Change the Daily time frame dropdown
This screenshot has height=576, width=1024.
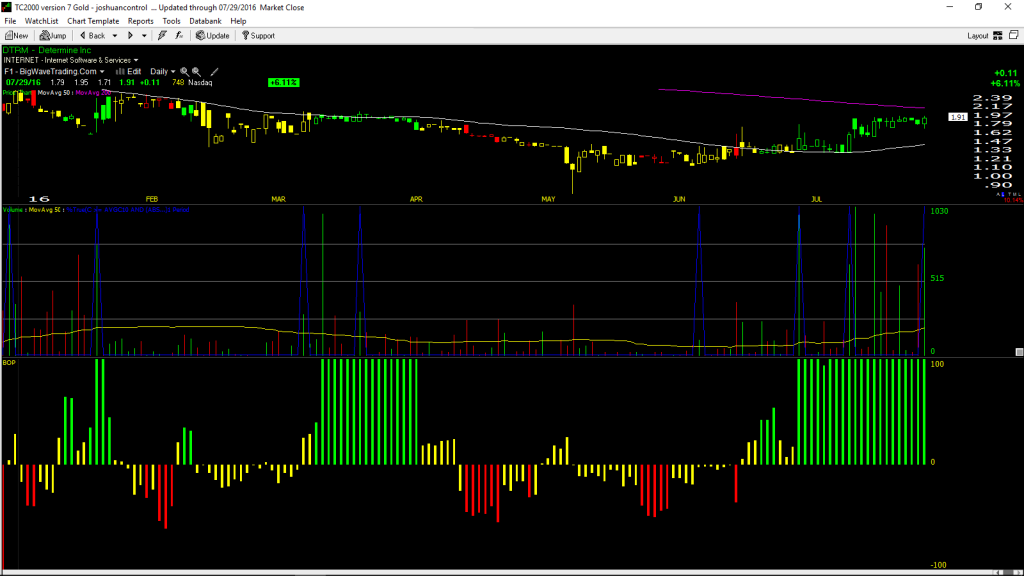tap(163, 72)
